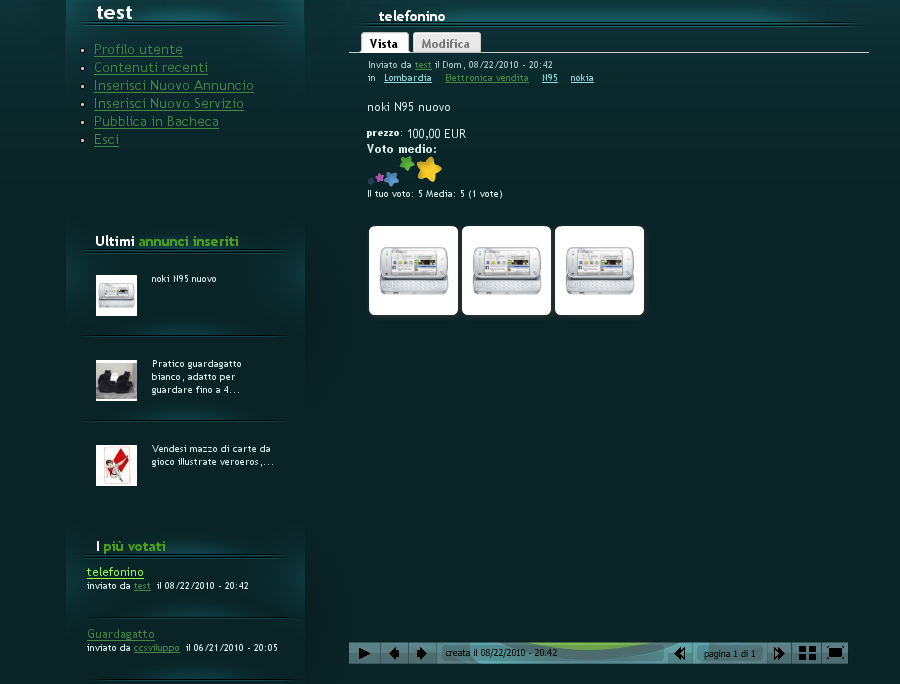The height and width of the screenshot is (684, 900).
Task: Open 'test' user link under telefonino
Action: tap(142, 586)
